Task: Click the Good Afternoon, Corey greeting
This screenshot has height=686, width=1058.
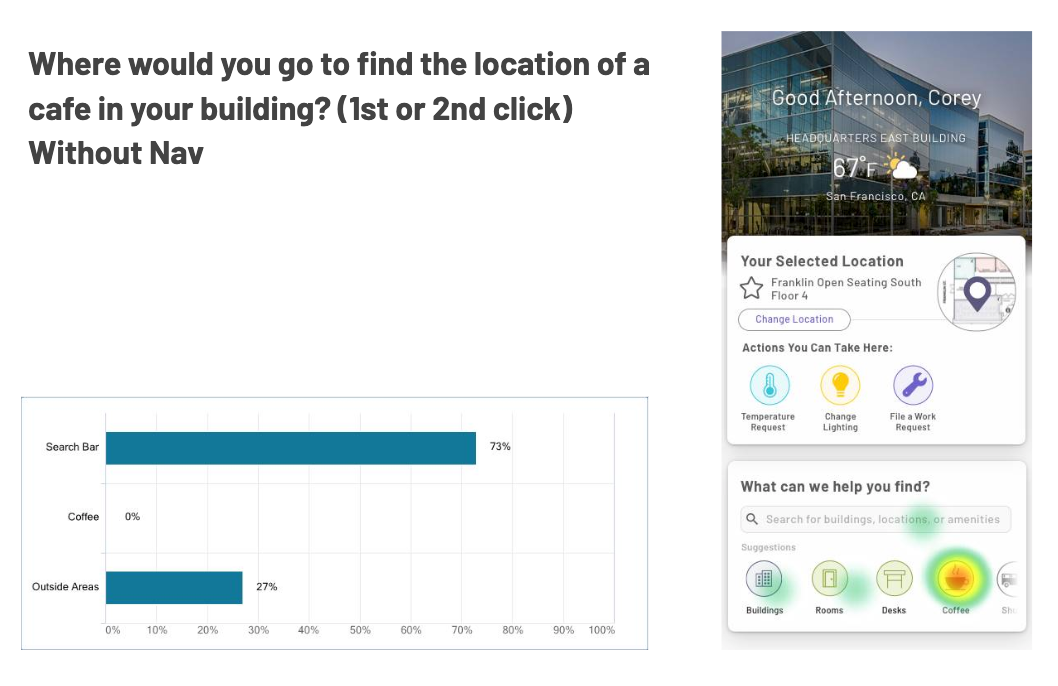Action: tap(876, 98)
